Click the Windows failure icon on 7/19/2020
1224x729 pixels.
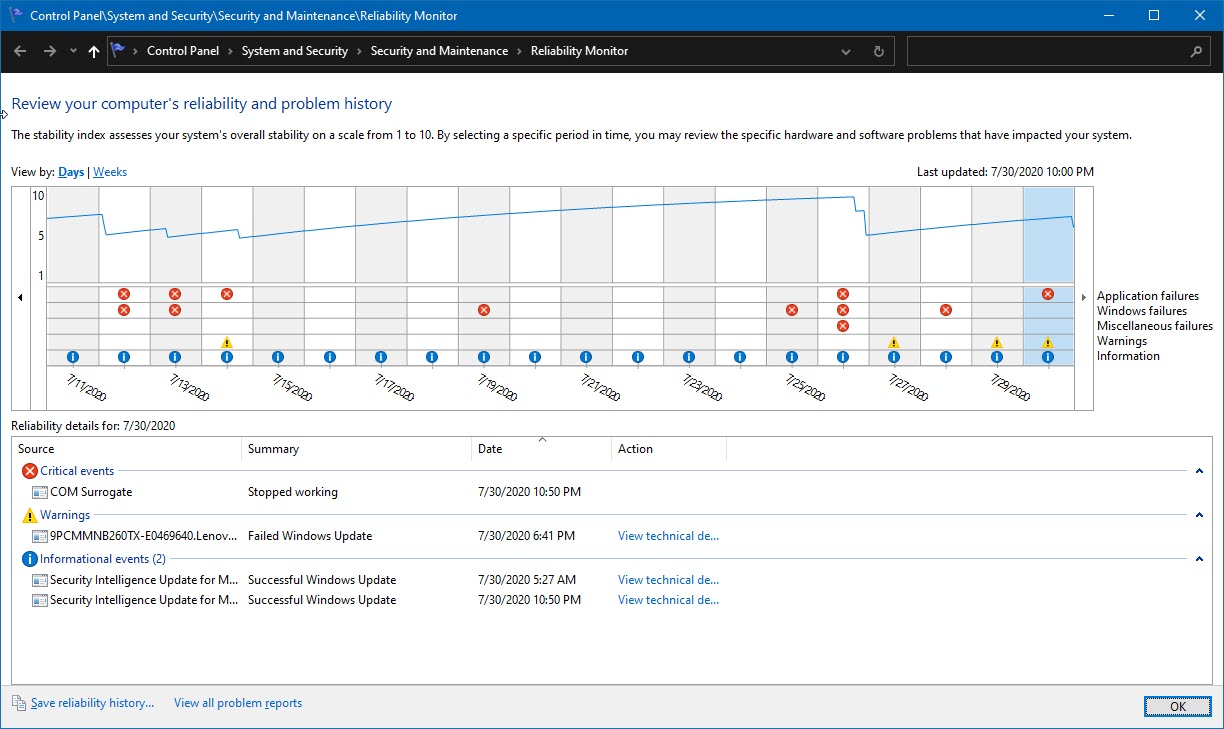pos(484,310)
